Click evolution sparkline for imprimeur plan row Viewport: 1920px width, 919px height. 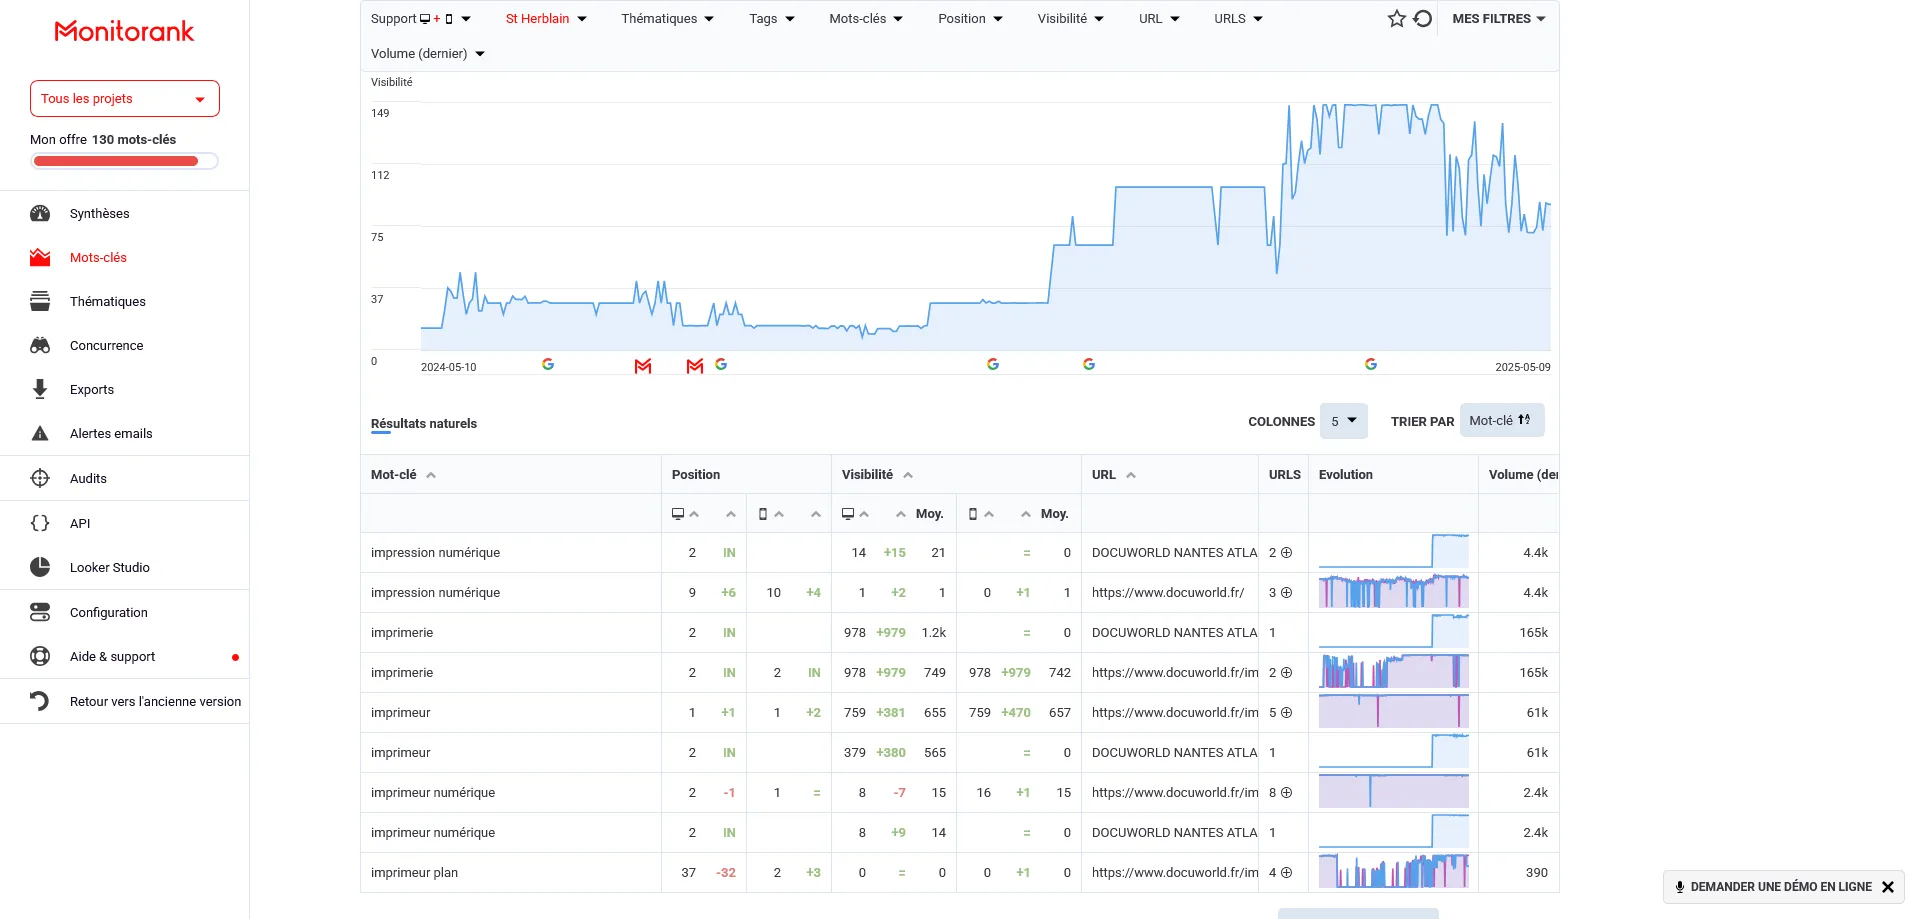point(1394,871)
